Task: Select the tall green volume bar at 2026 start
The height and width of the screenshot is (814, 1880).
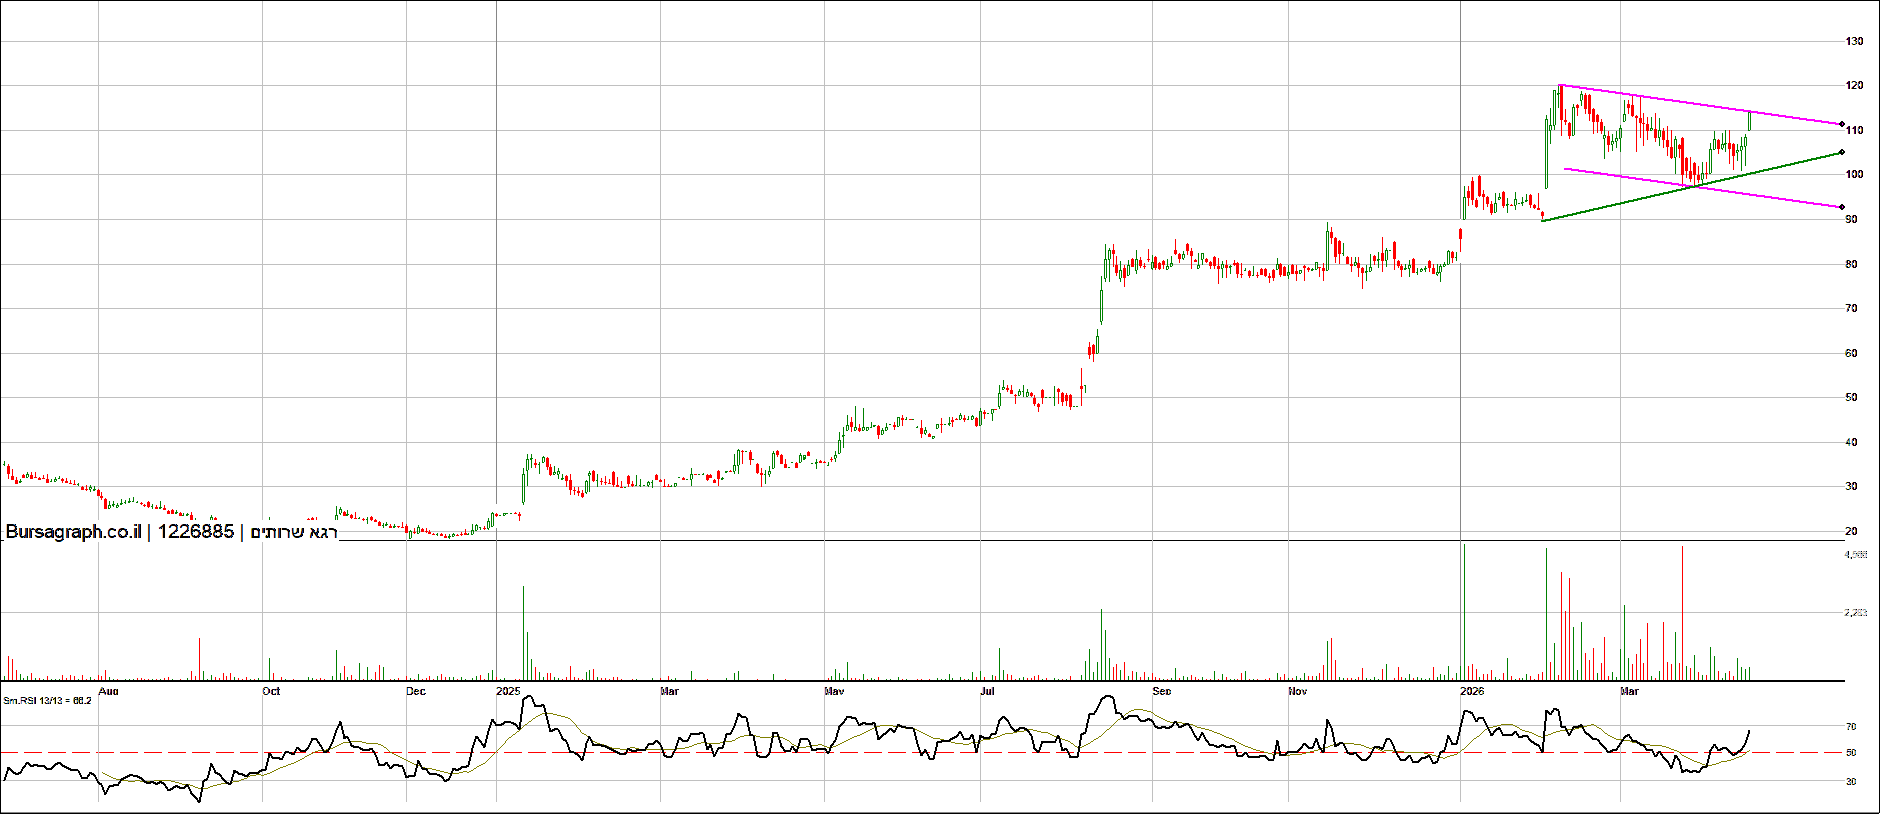Action: pyautogui.click(x=1464, y=610)
